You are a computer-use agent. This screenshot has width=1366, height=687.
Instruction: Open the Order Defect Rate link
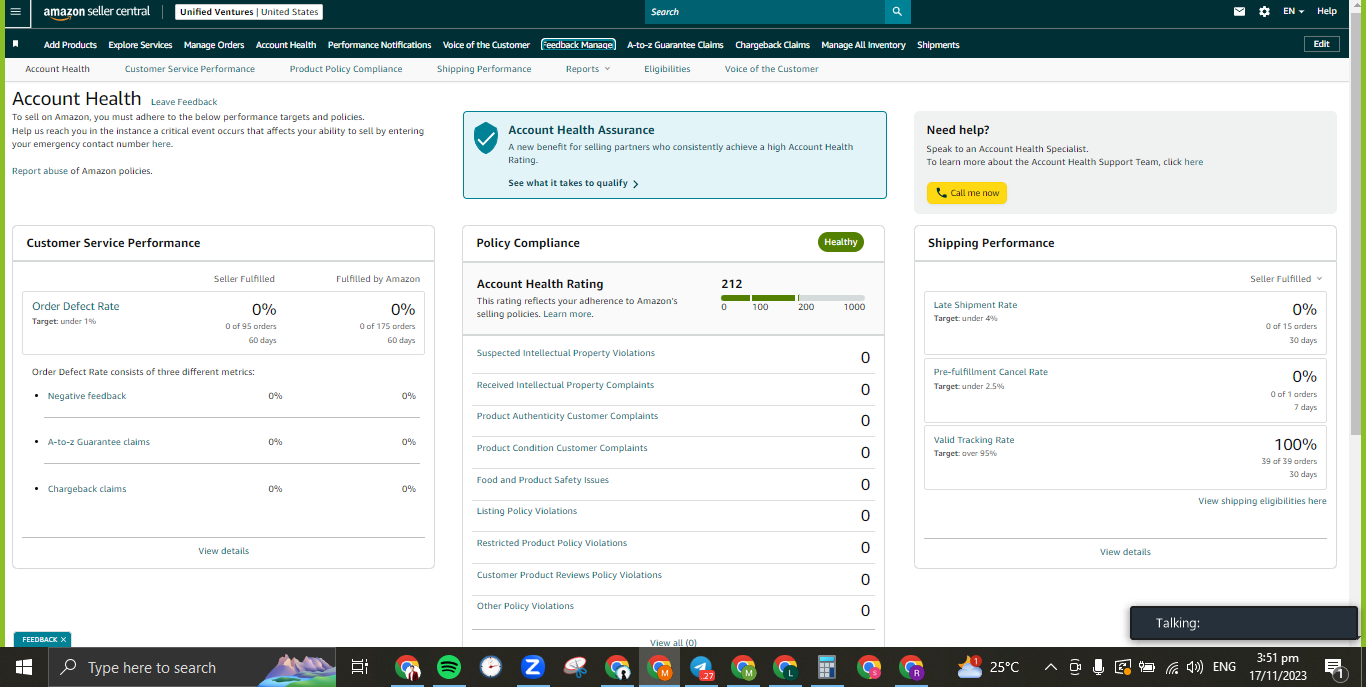(x=75, y=306)
